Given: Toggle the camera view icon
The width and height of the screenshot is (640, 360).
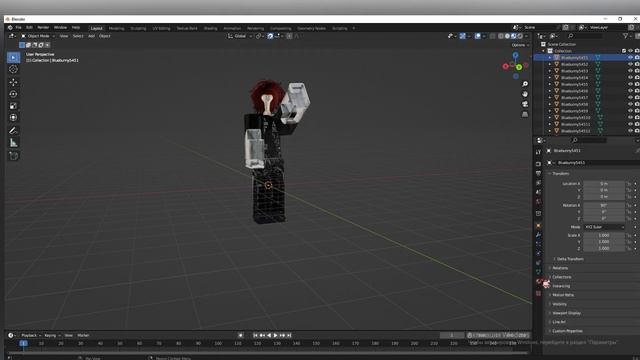Looking at the screenshot, I should [x=525, y=104].
